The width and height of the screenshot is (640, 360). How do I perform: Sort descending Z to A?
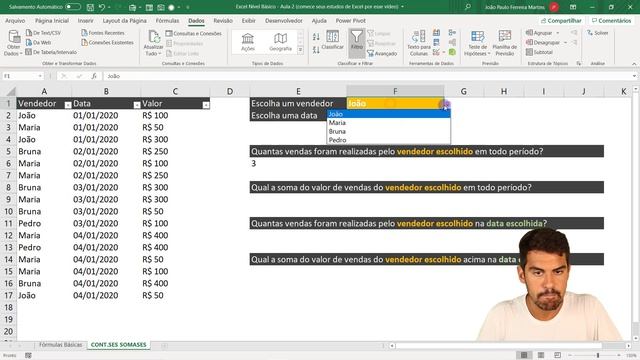(x=316, y=50)
